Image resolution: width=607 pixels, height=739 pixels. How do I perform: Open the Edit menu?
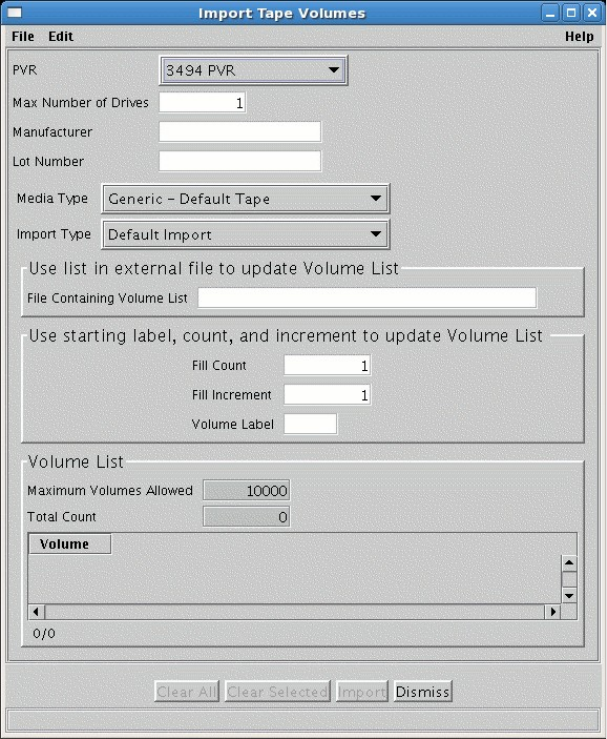[x=61, y=36]
